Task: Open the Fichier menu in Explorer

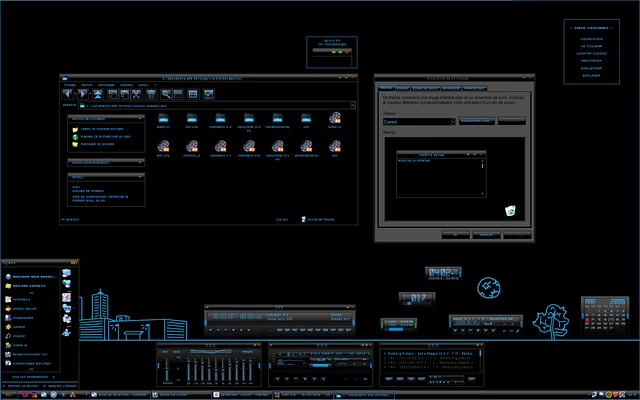Action: (69, 84)
